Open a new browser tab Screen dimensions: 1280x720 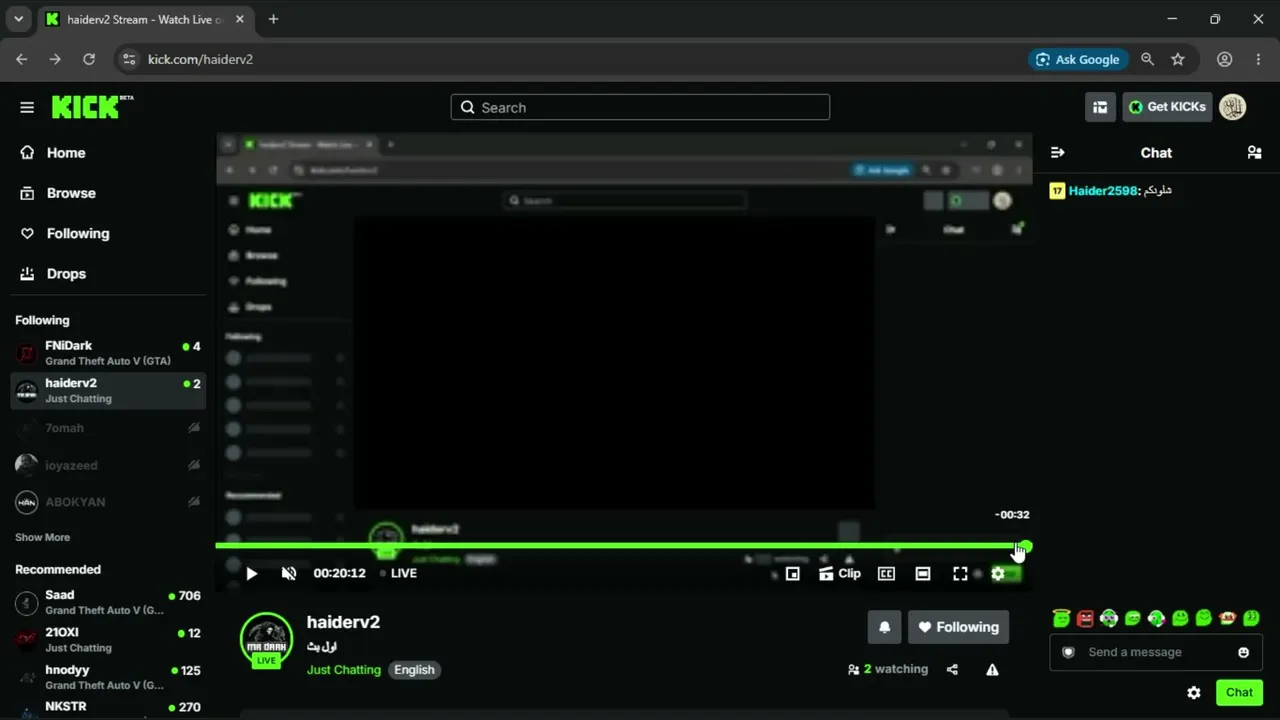pyautogui.click(x=273, y=19)
